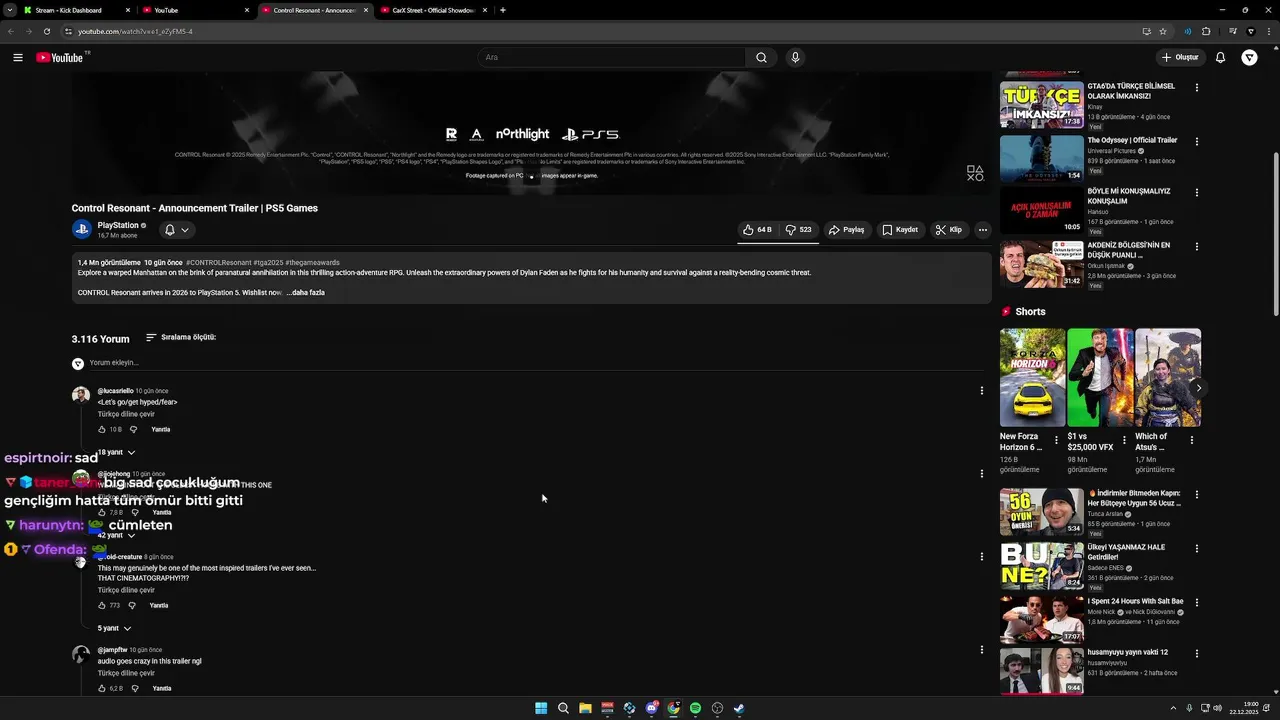Screen dimensions: 1280x720
Task: Click the search magnifier button
Action: [761, 57]
